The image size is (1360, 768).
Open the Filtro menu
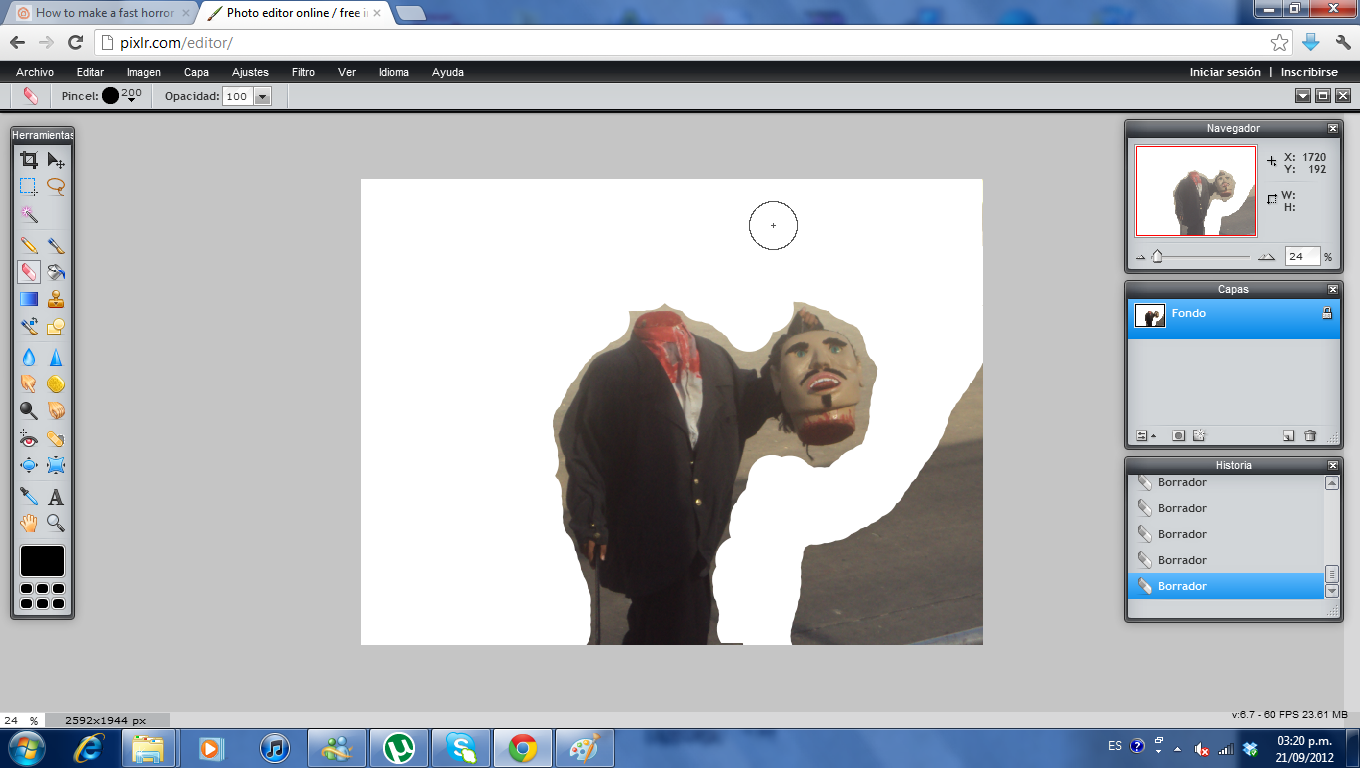coord(303,72)
